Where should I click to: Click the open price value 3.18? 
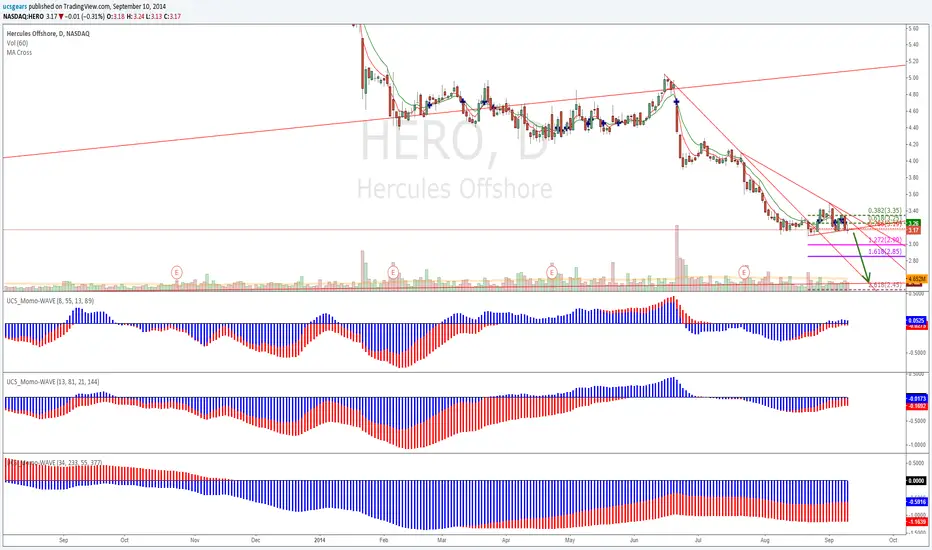pyautogui.click(x=119, y=17)
